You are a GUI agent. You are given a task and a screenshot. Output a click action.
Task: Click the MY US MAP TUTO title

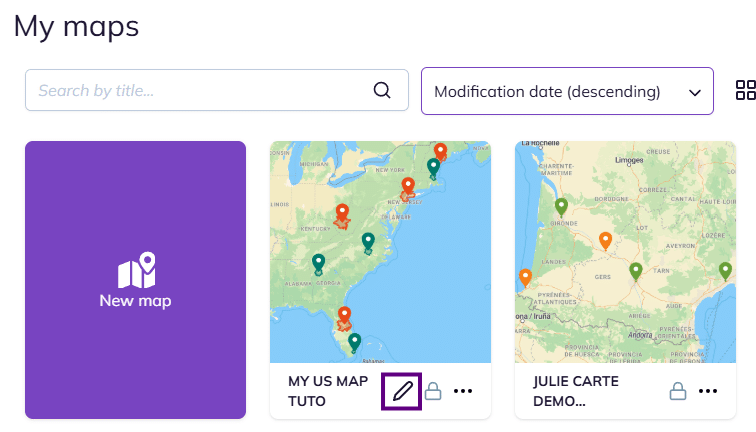[x=328, y=391]
